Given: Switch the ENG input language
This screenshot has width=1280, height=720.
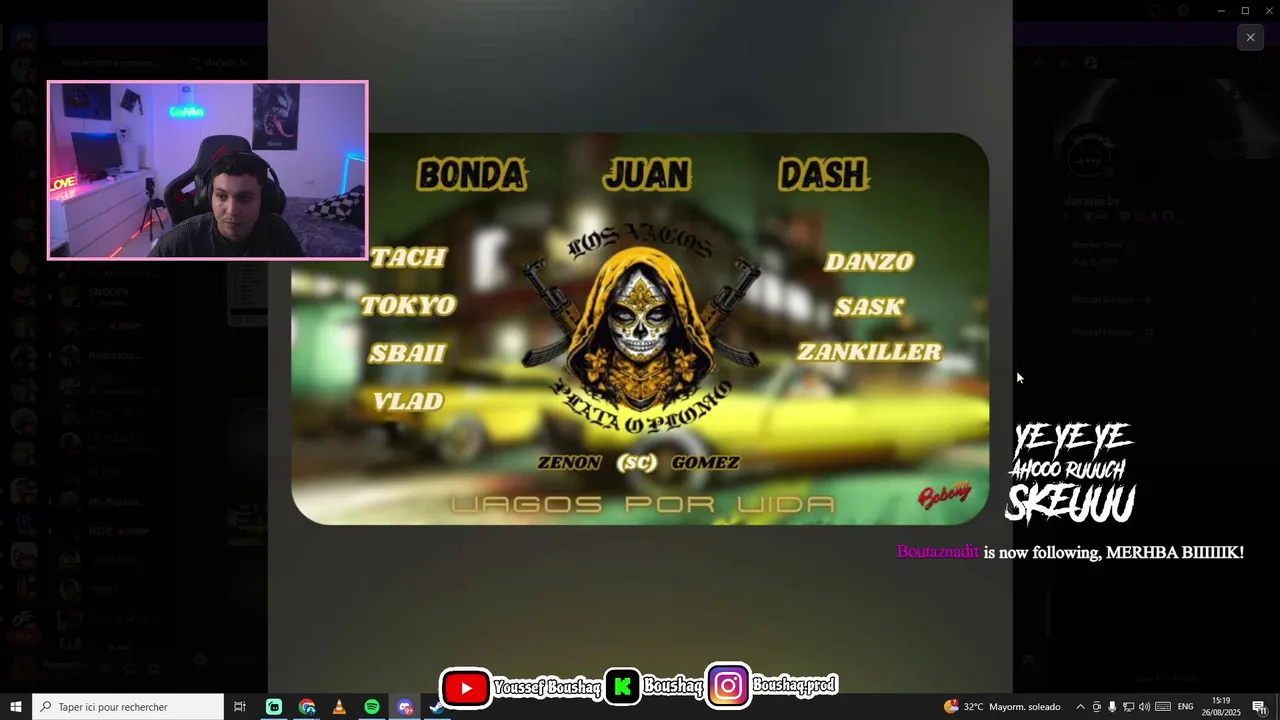Looking at the screenshot, I should coord(1186,707).
